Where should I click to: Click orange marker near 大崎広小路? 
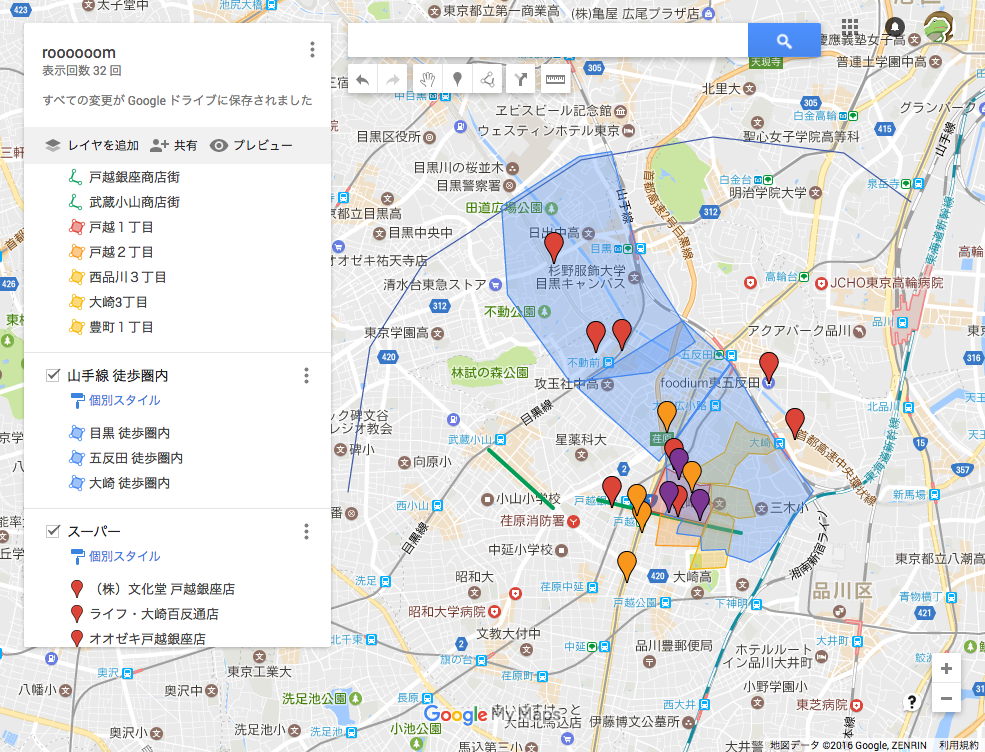(x=667, y=417)
